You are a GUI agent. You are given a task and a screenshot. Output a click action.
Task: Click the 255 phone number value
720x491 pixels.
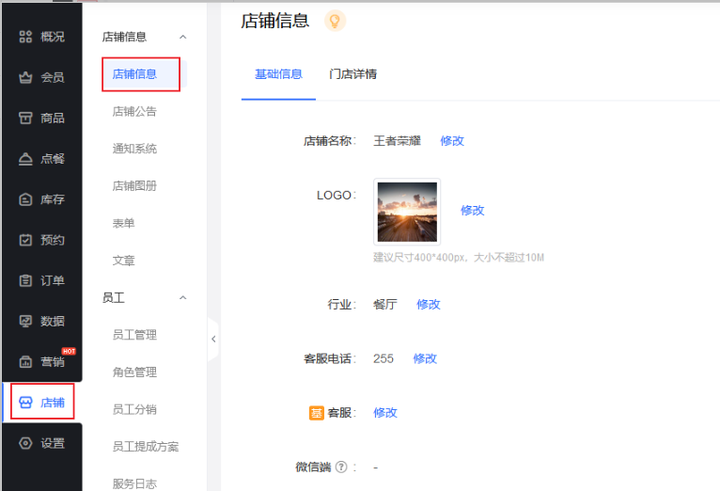click(x=383, y=358)
